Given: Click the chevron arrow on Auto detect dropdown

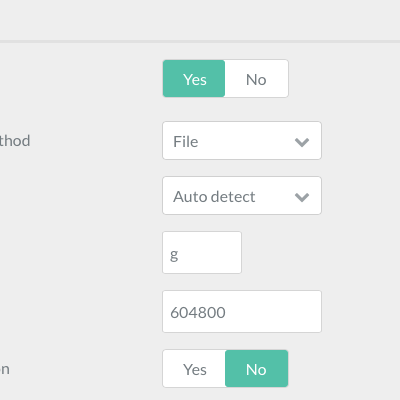Looking at the screenshot, I should click(x=302, y=197).
